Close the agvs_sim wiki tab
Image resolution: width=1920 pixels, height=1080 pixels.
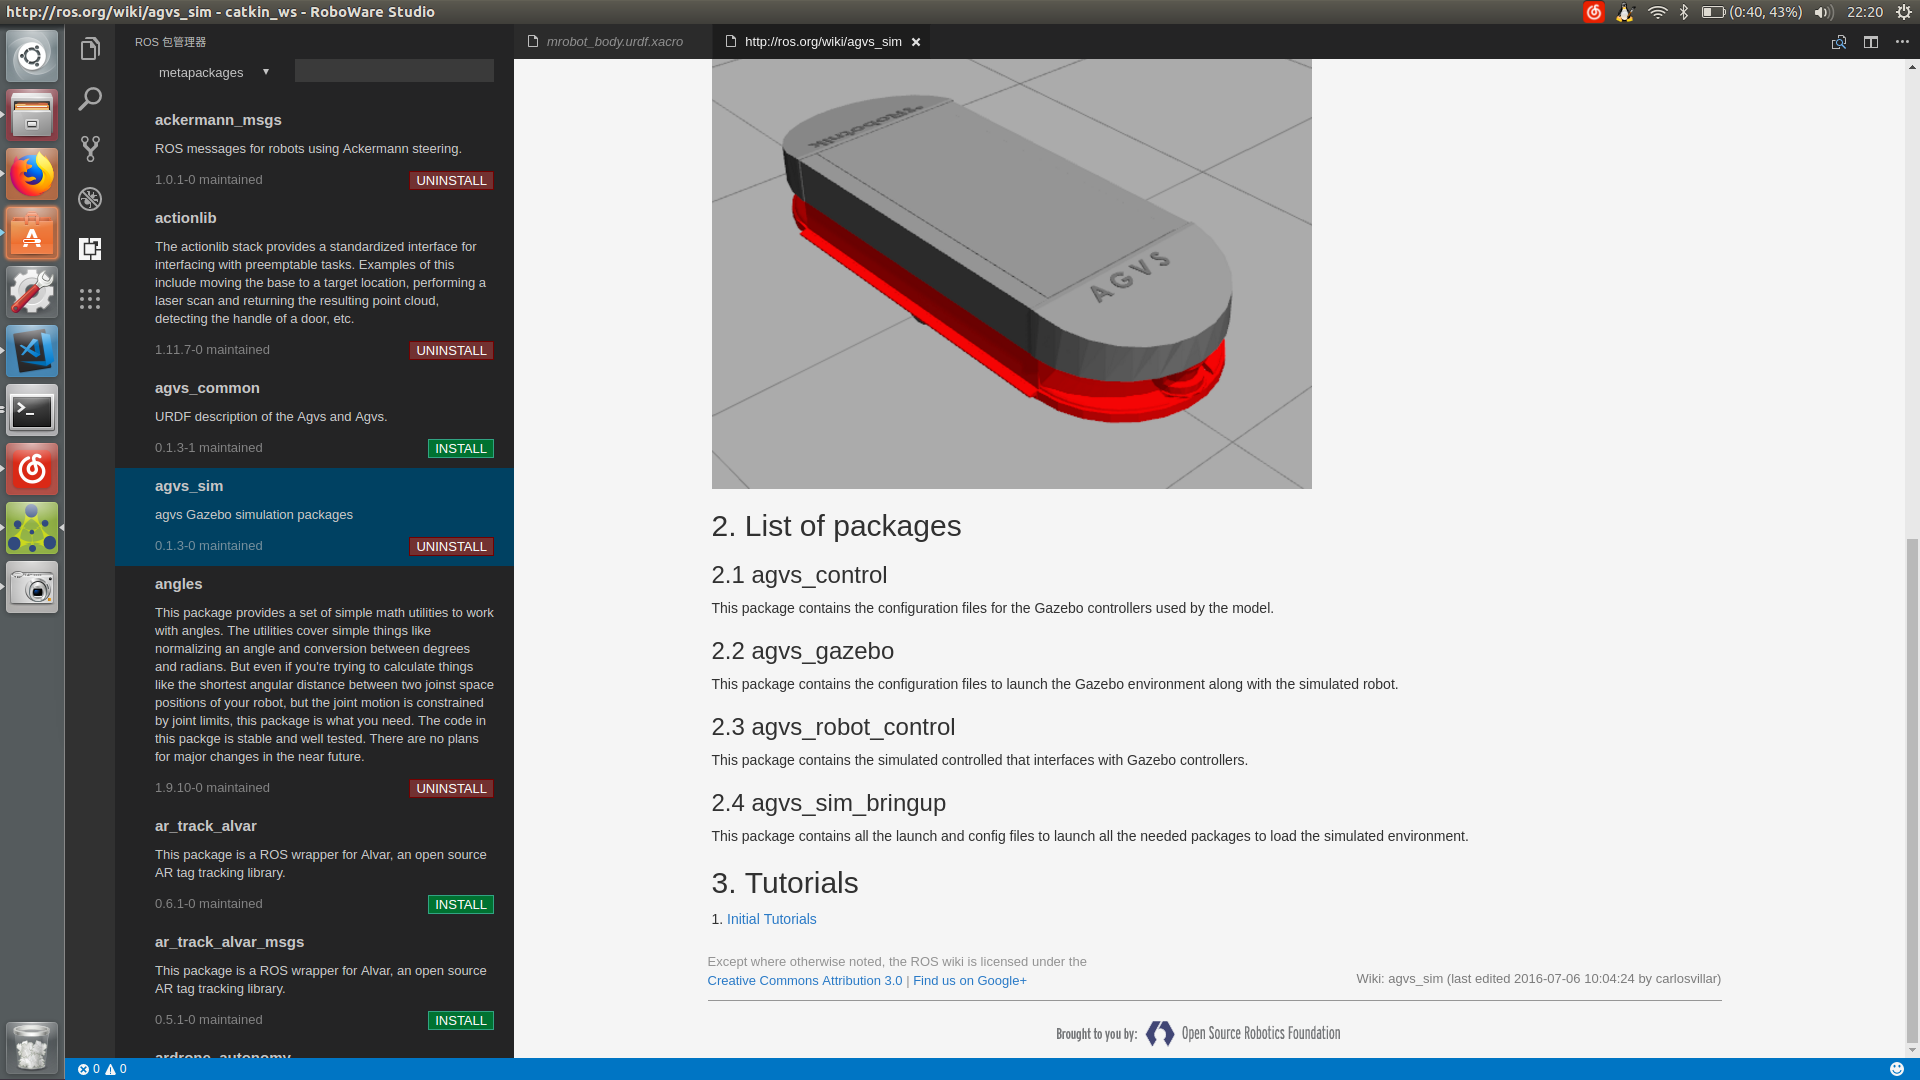tap(915, 42)
